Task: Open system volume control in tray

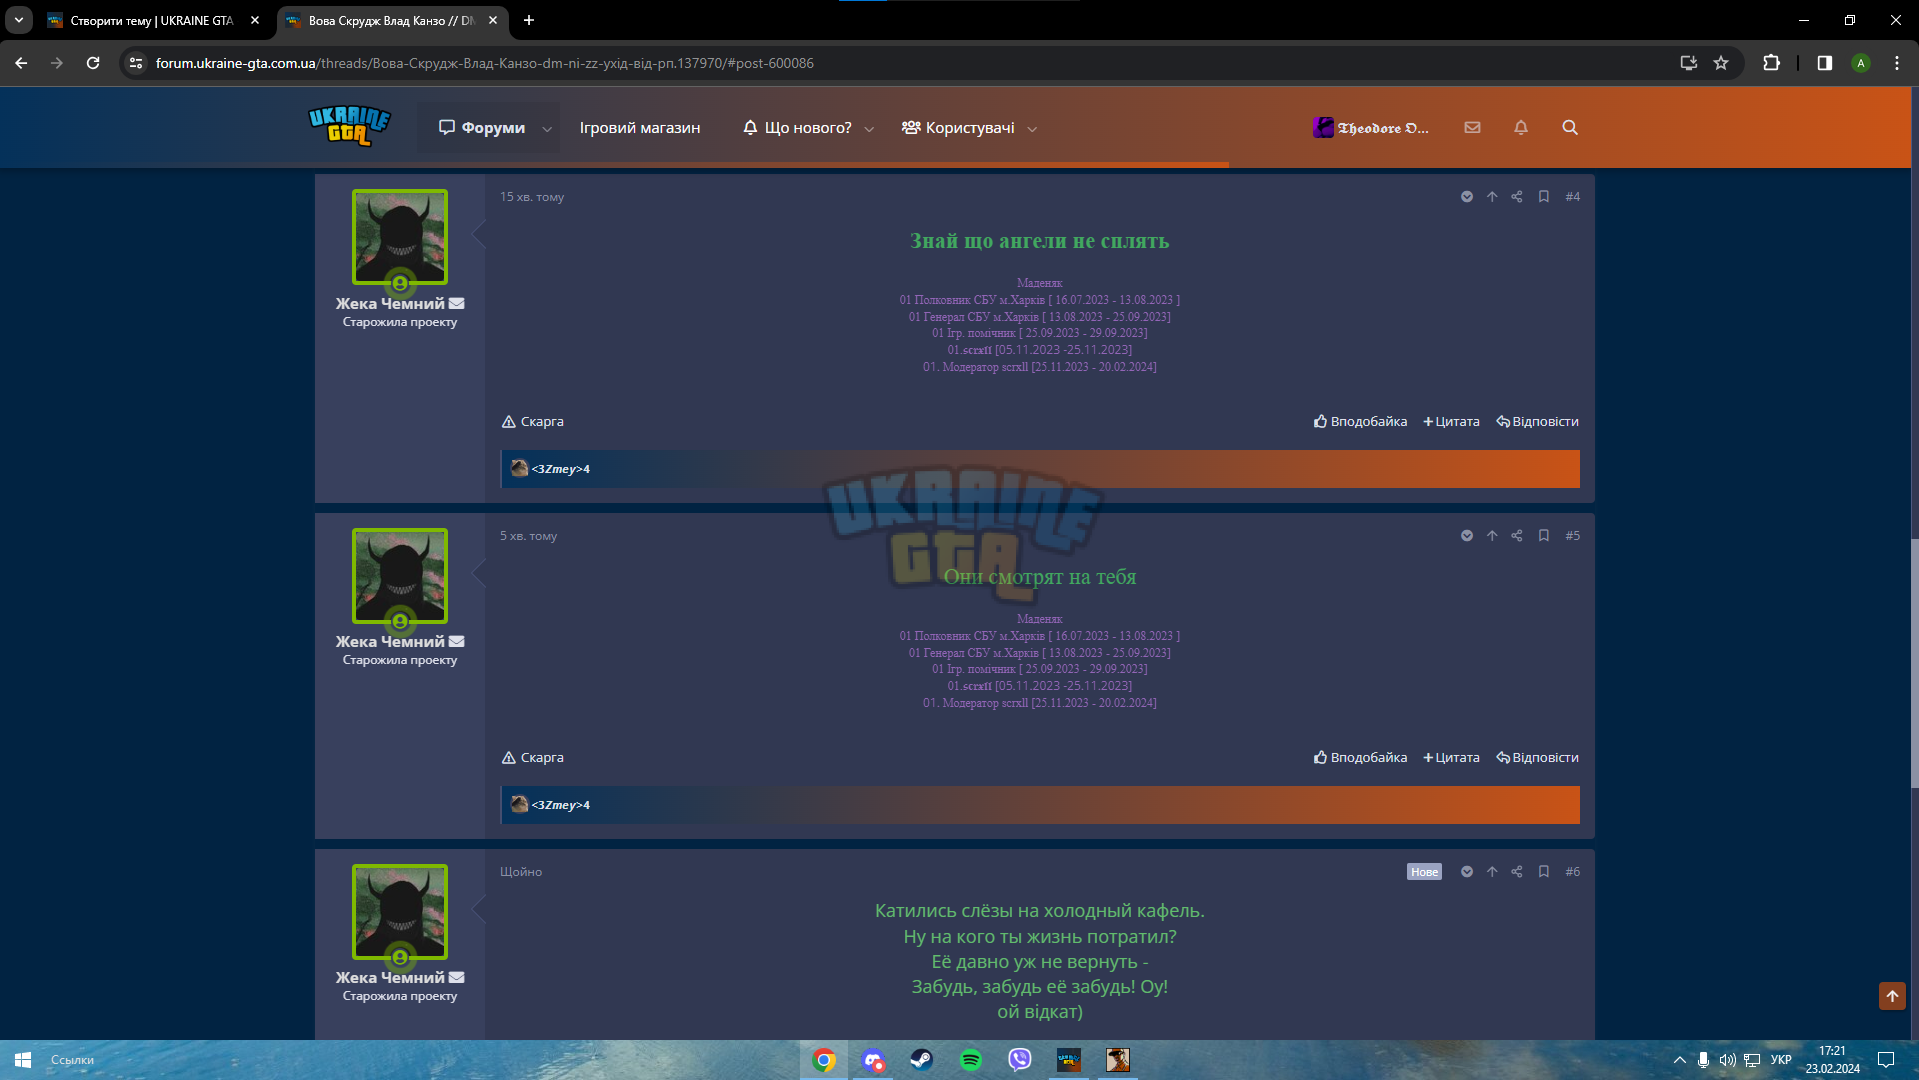Action: 1727,1060
